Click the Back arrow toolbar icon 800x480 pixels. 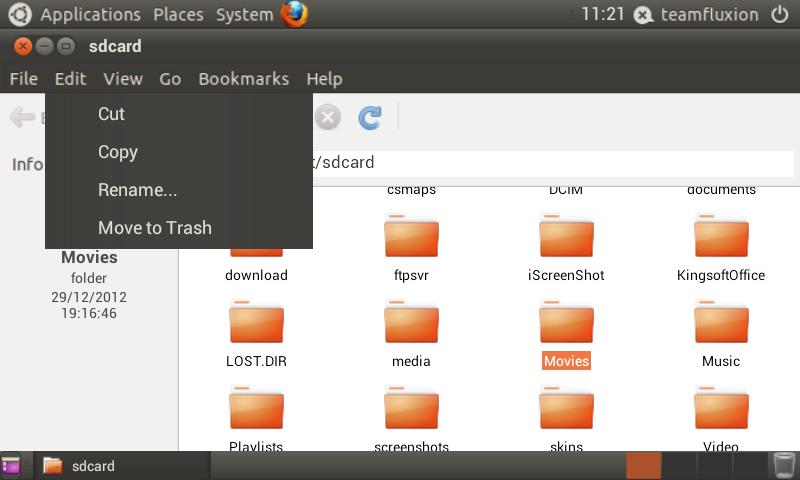coord(22,117)
